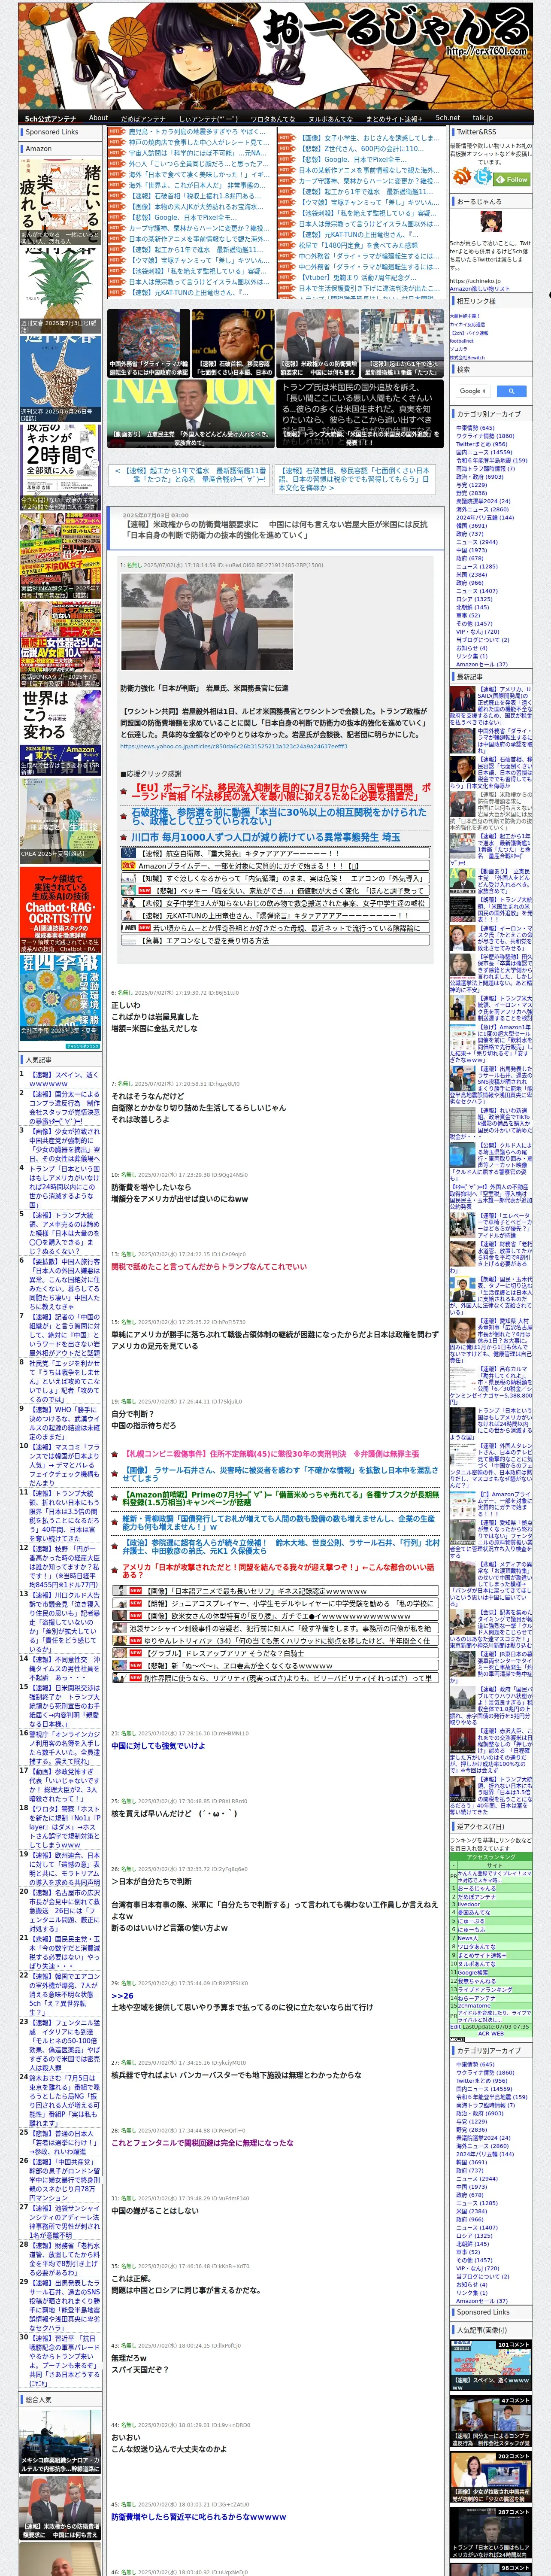
Task: Open the 5ch公式アンテナ nav item
Action: coord(50,118)
